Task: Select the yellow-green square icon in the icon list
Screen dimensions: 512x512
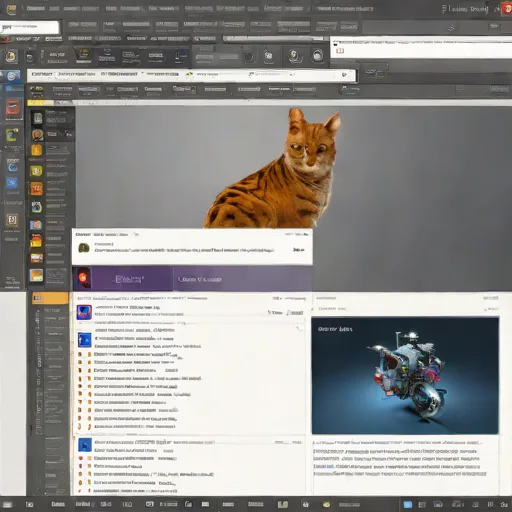Action: [x=36, y=171]
